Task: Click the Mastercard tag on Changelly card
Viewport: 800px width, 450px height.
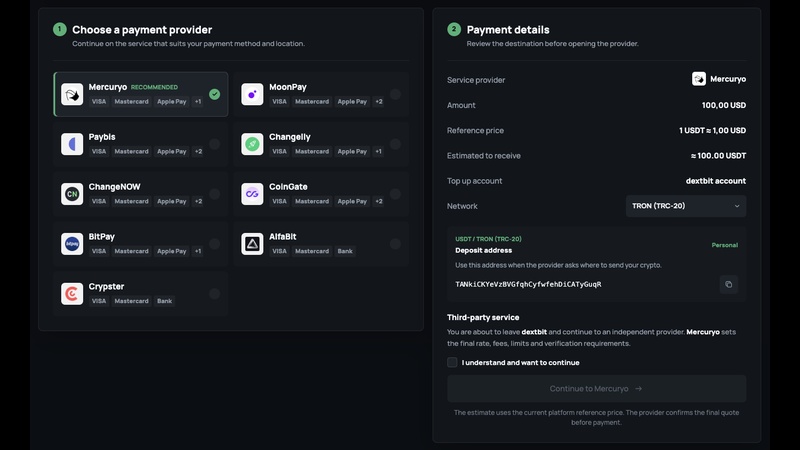Action: click(312, 152)
